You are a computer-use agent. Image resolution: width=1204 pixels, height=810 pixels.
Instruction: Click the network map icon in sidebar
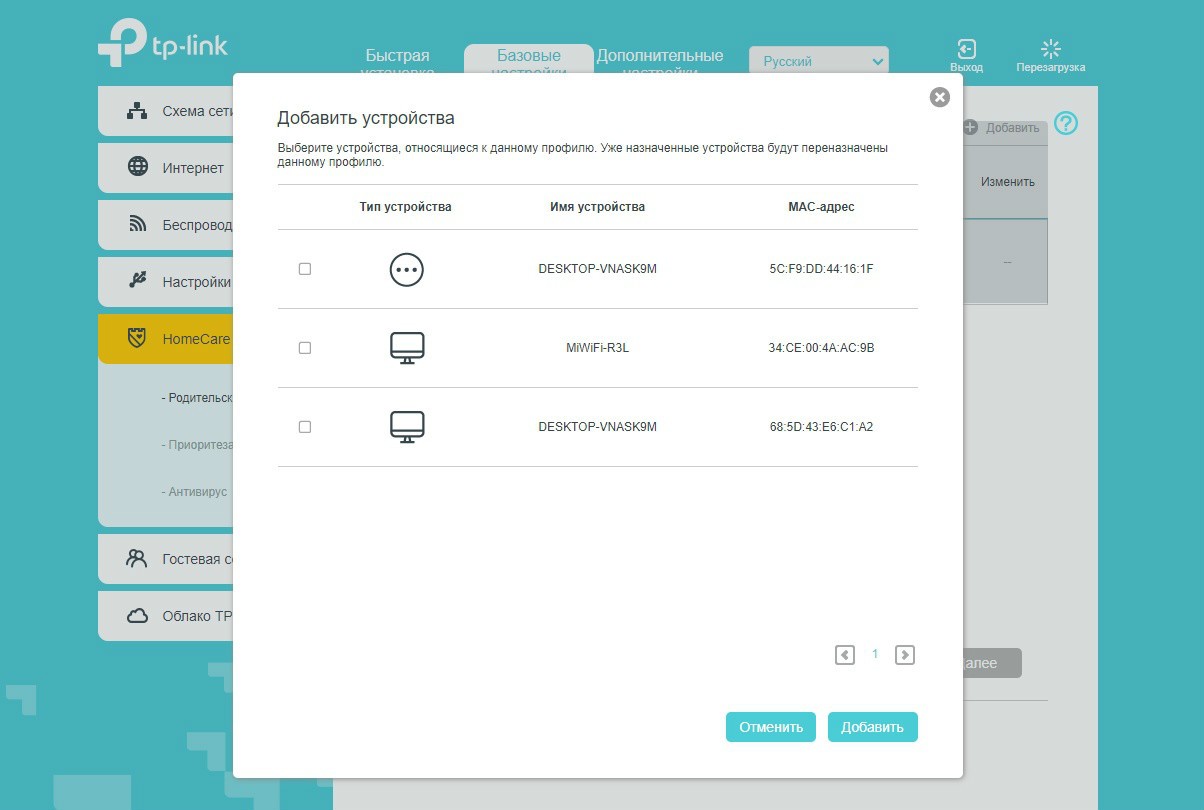138,111
